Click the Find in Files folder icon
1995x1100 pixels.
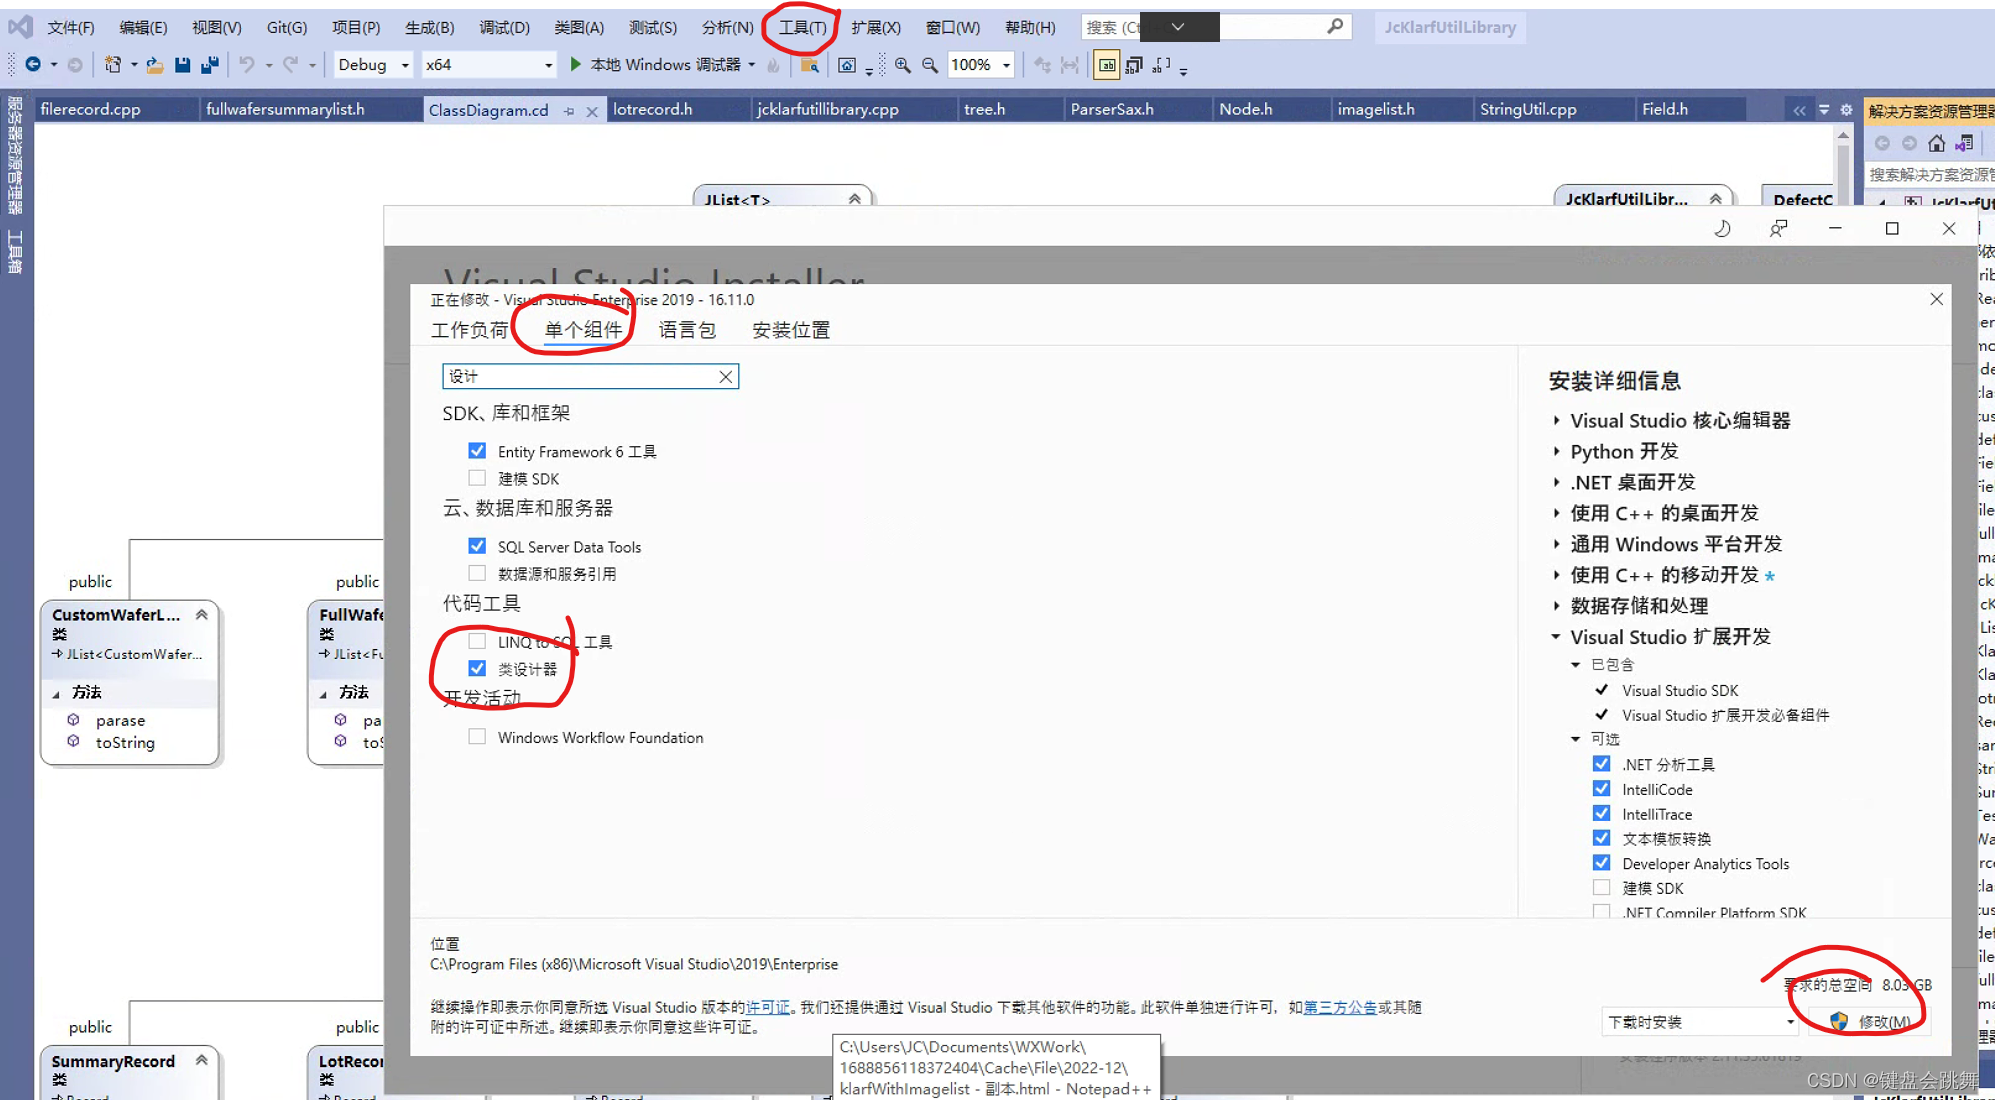point(810,65)
